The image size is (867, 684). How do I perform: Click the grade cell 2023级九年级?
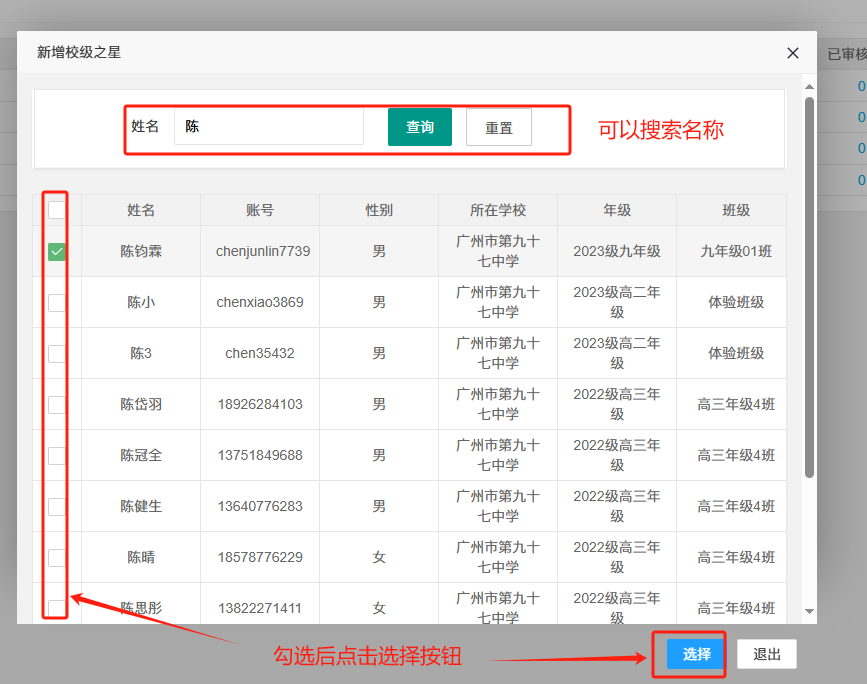[617, 252]
